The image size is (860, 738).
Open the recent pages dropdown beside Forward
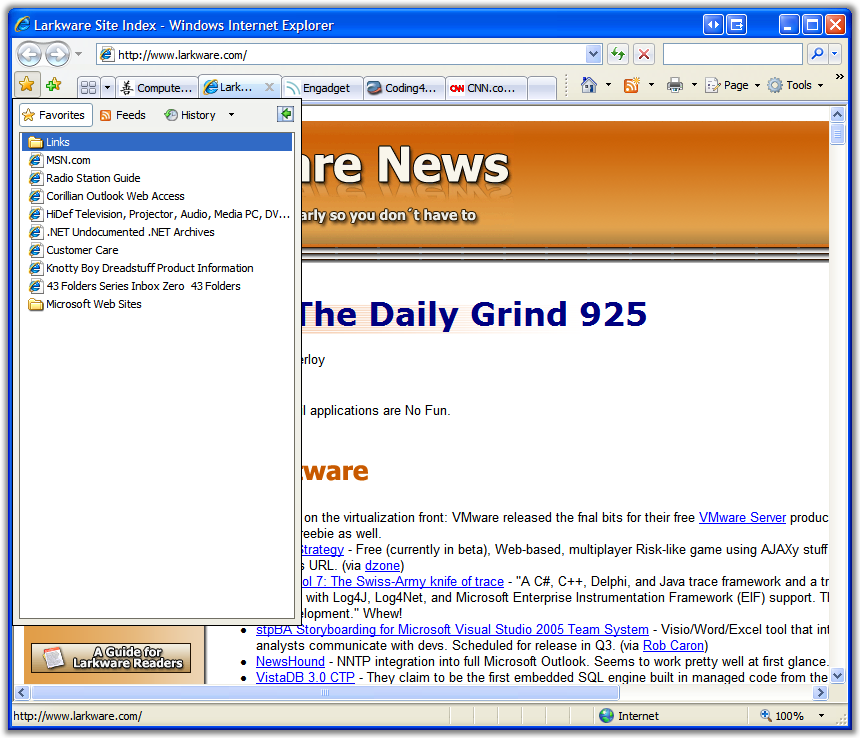coord(79,54)
